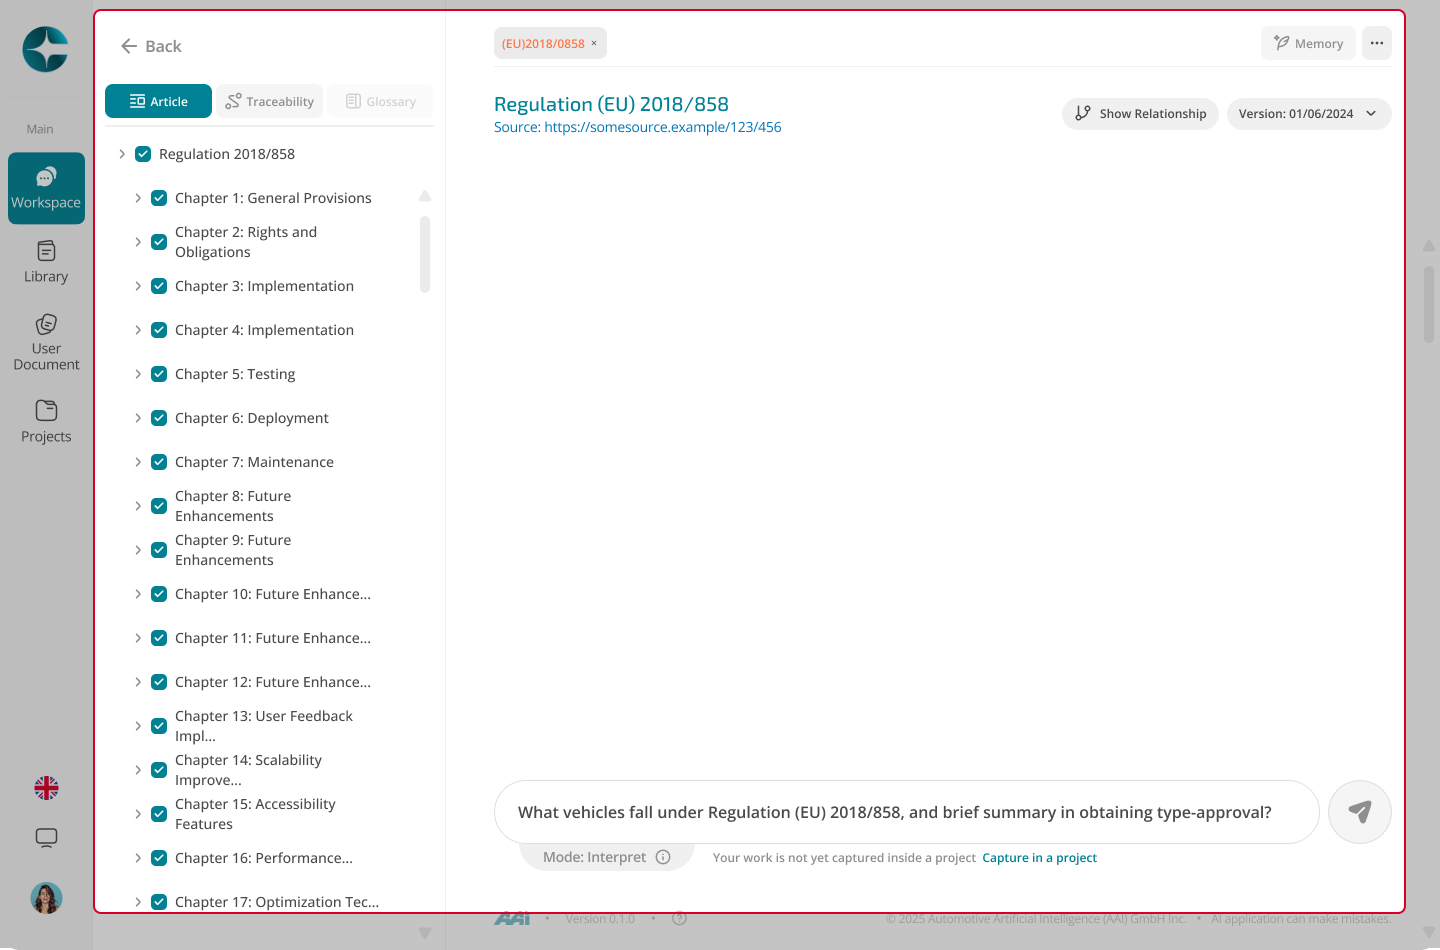The width and height of the screenshot is (1440, 950).
Task: Expand Chapter 5: Testing
Action: click(138, 374)
